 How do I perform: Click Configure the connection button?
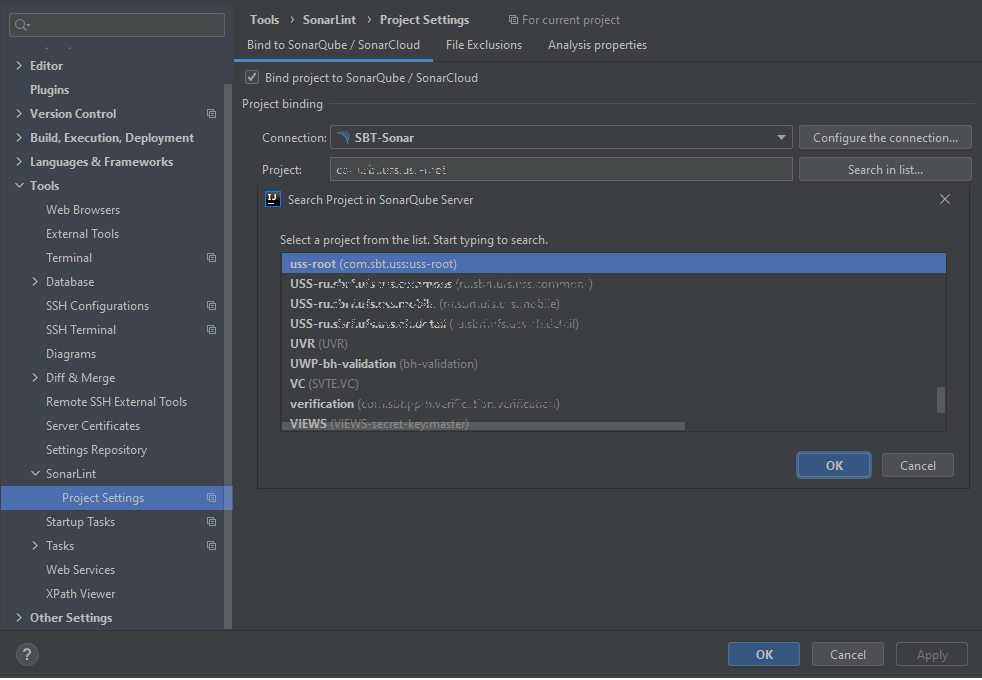pyautogui.click(x=885, y=138)
